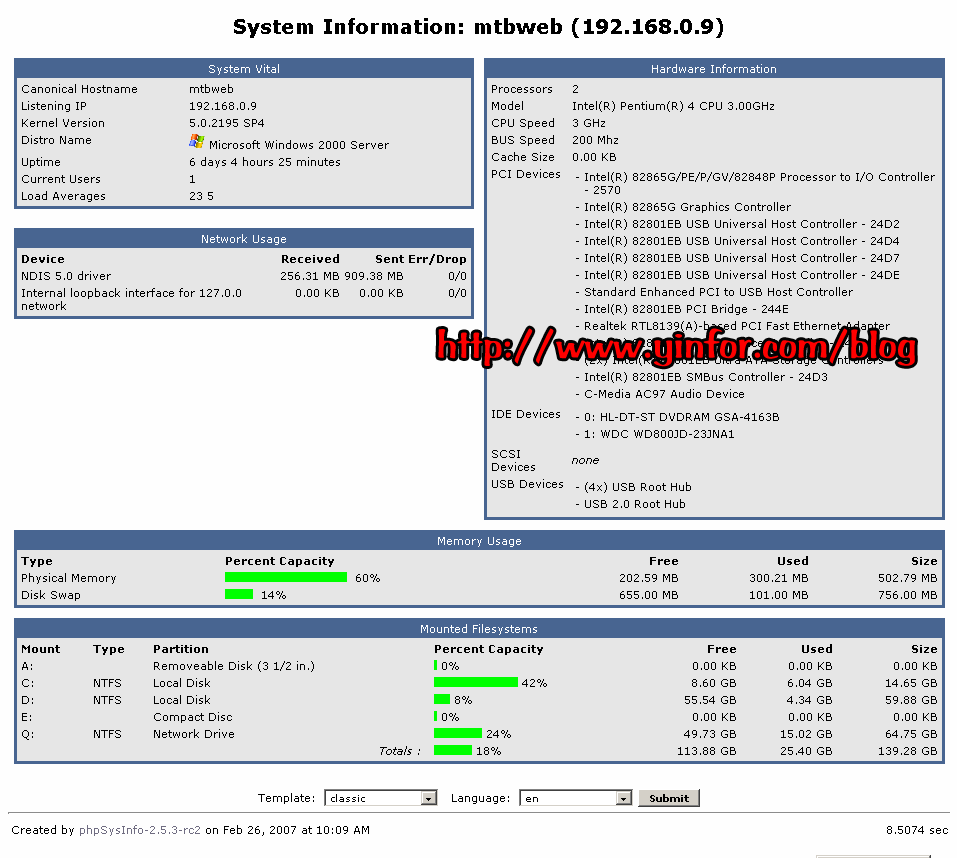The height and width of the screenshot is (859, 957).
Task: Click the Microsoft Windows 2000 Server distro text
Action: [298, 145]
